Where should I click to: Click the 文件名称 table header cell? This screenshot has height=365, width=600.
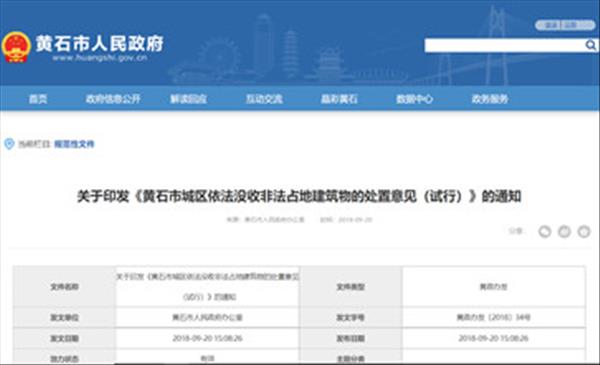coord(65,287)
